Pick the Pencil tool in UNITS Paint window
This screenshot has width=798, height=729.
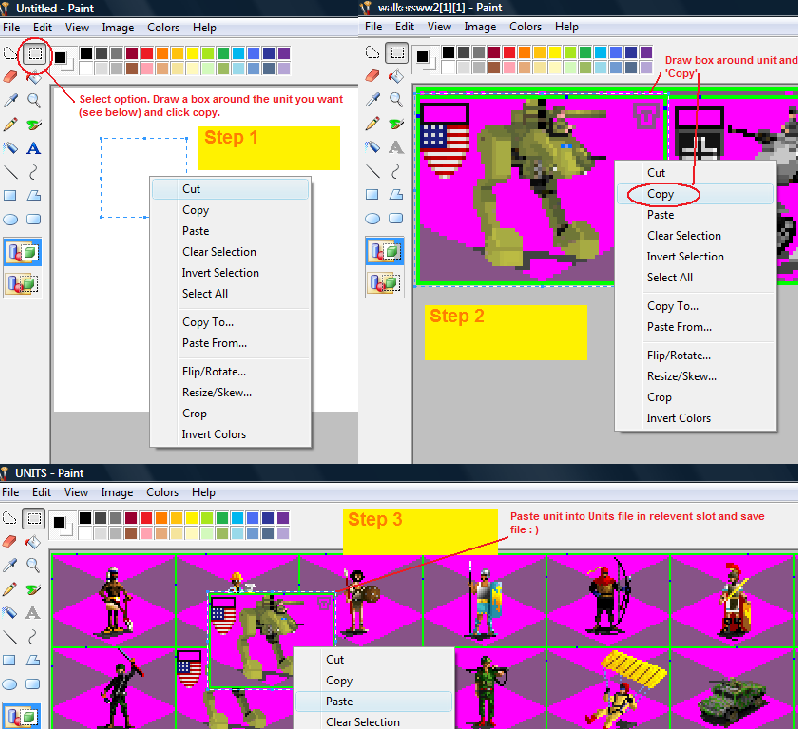click(x=11, y=589)
